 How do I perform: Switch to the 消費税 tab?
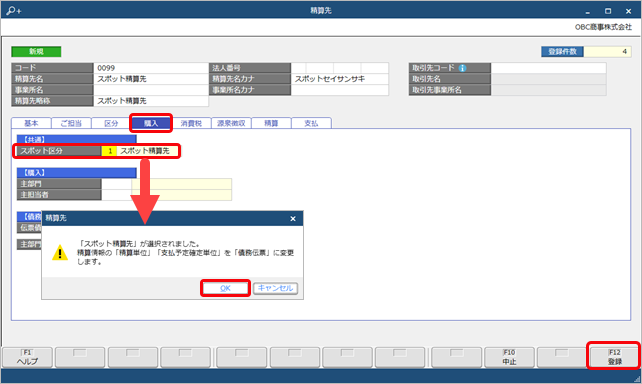click(x=191, y=123)
